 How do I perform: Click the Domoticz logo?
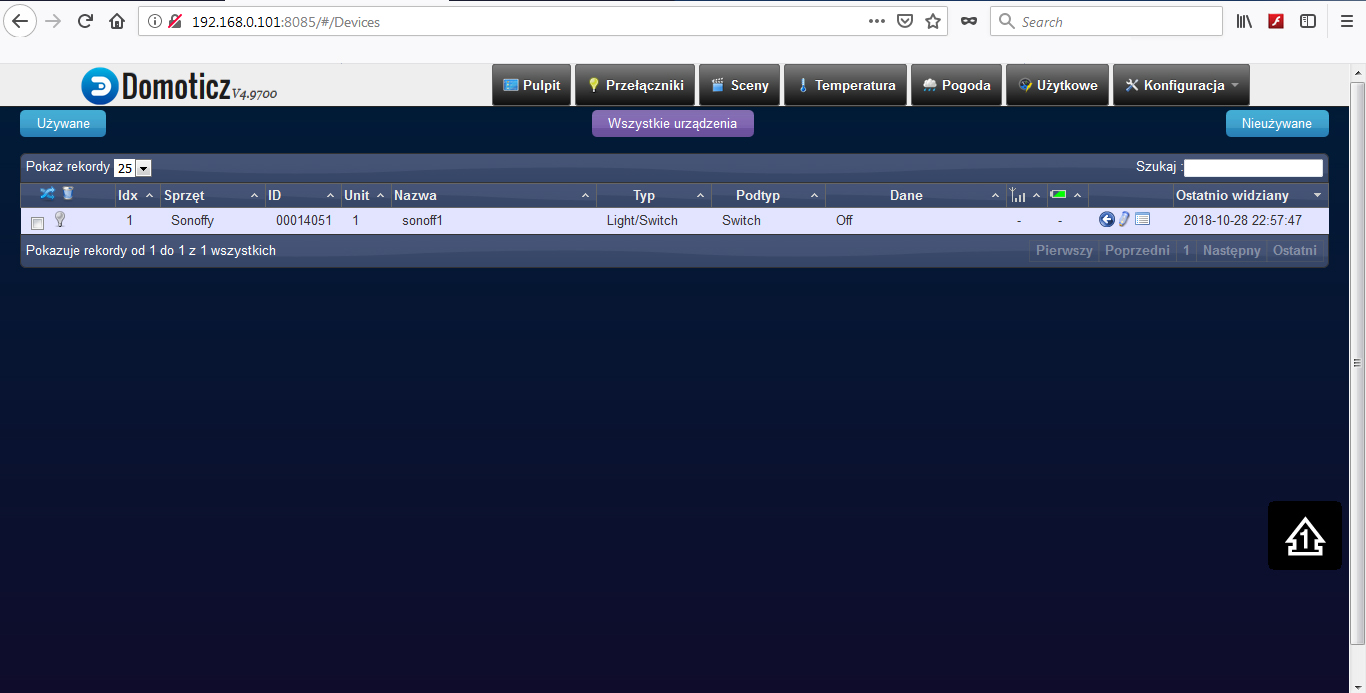179,86
